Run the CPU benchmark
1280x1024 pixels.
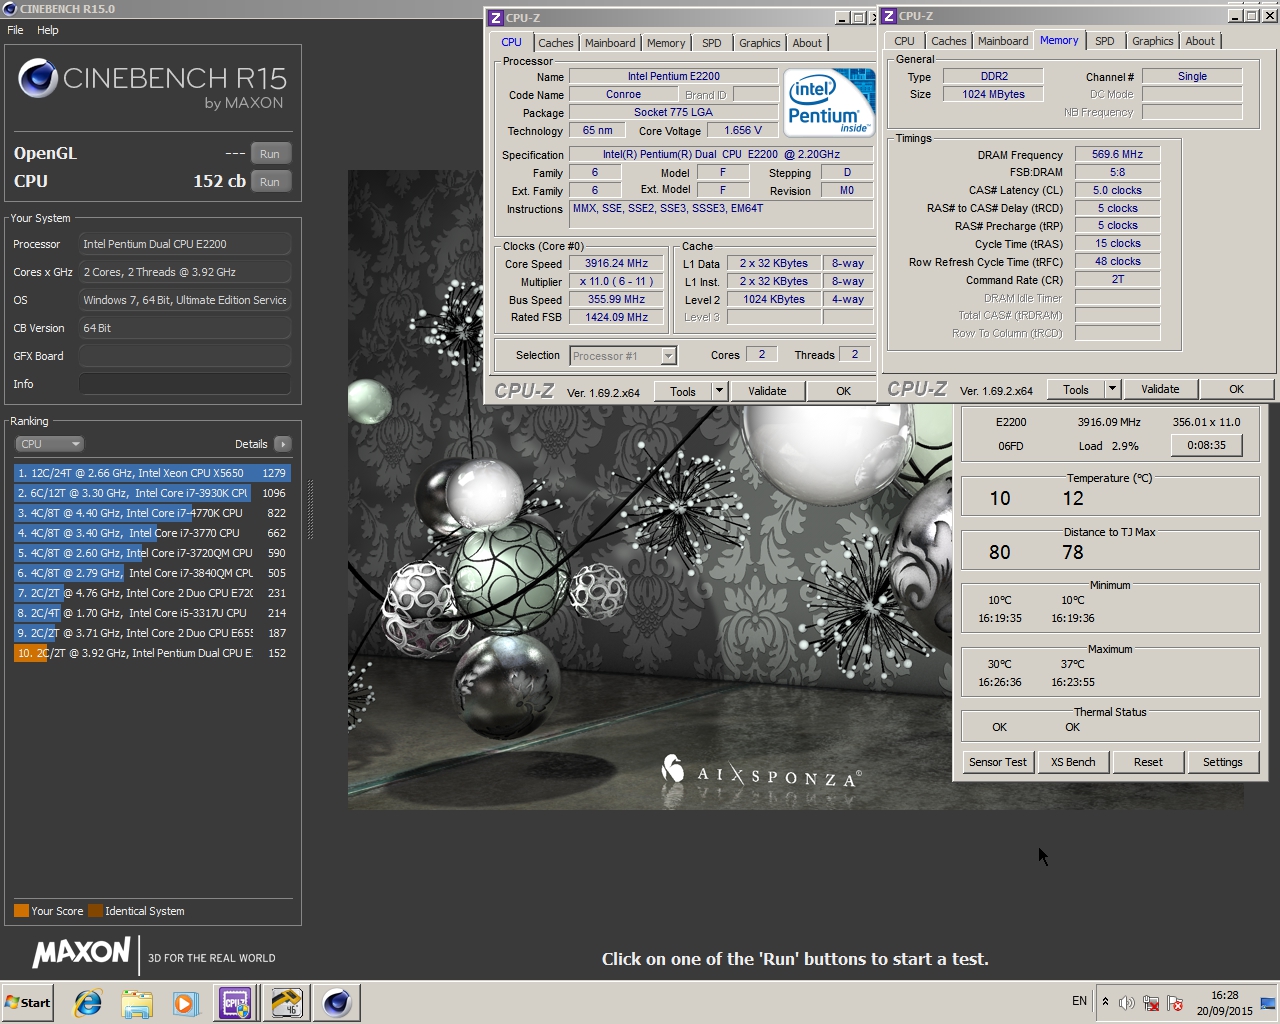click(x=270, y=182)
